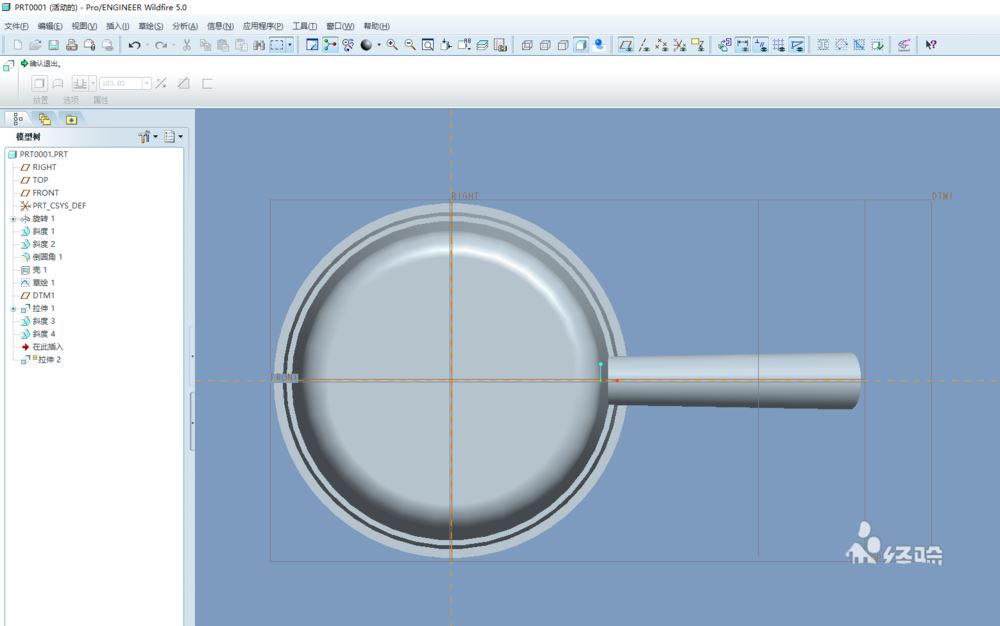Toggle sketcher constraints display

tap(761, 45)
